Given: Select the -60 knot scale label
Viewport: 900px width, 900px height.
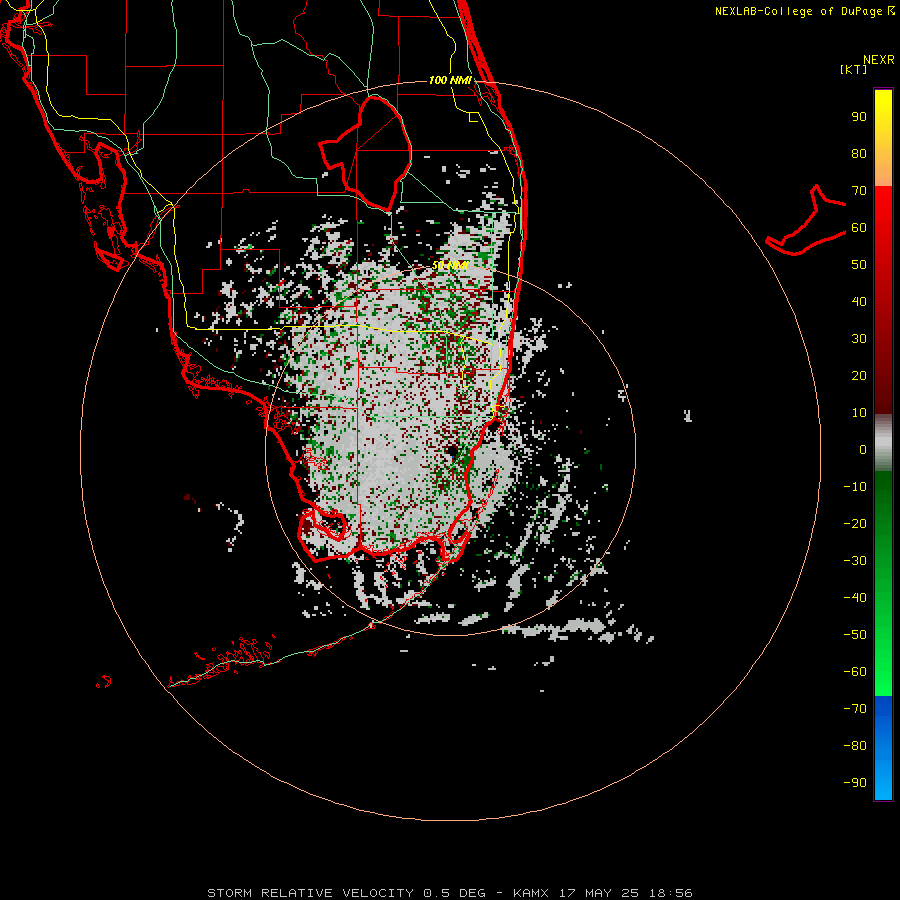Looking at the screenshot, I should (855, 672).
